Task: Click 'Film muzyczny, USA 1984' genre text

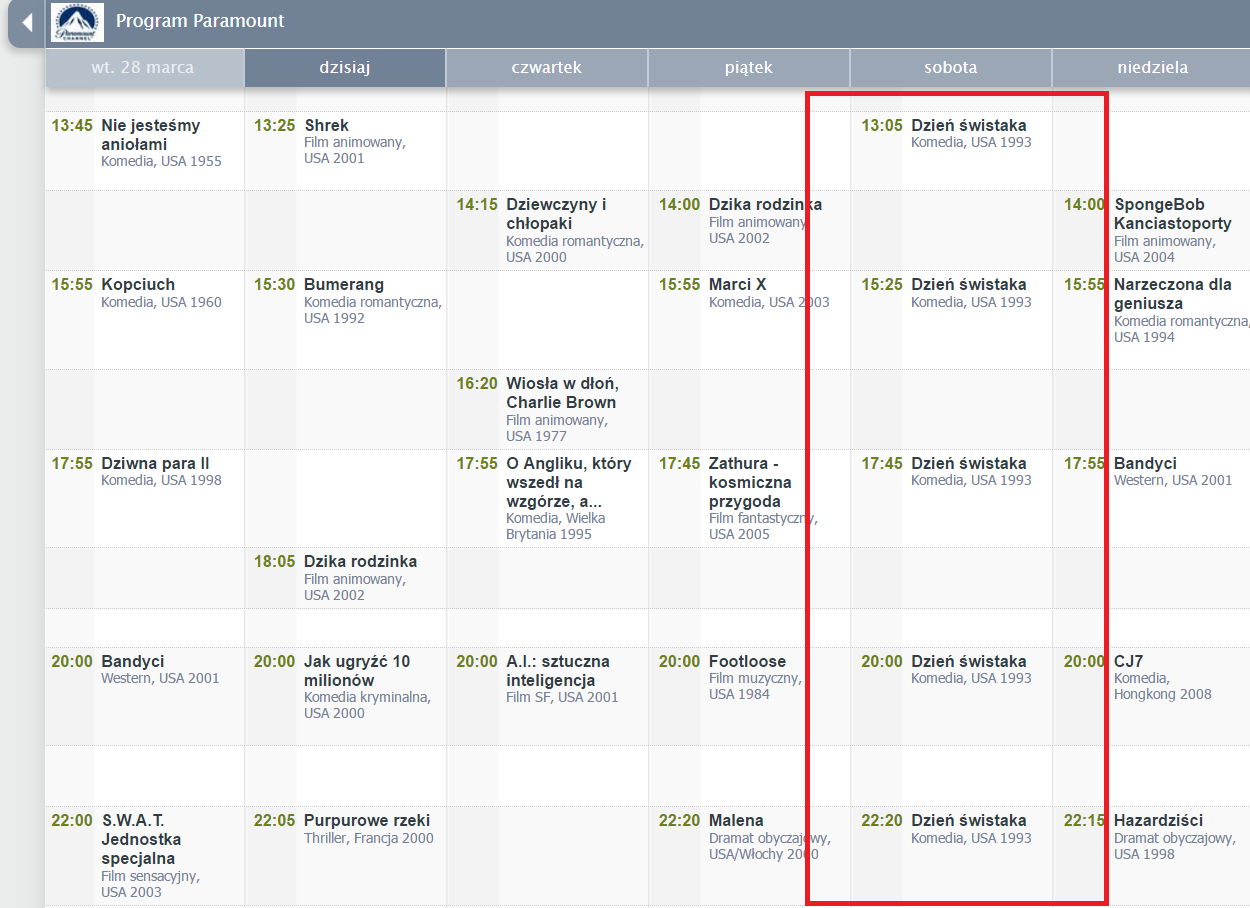Action: 755,686
